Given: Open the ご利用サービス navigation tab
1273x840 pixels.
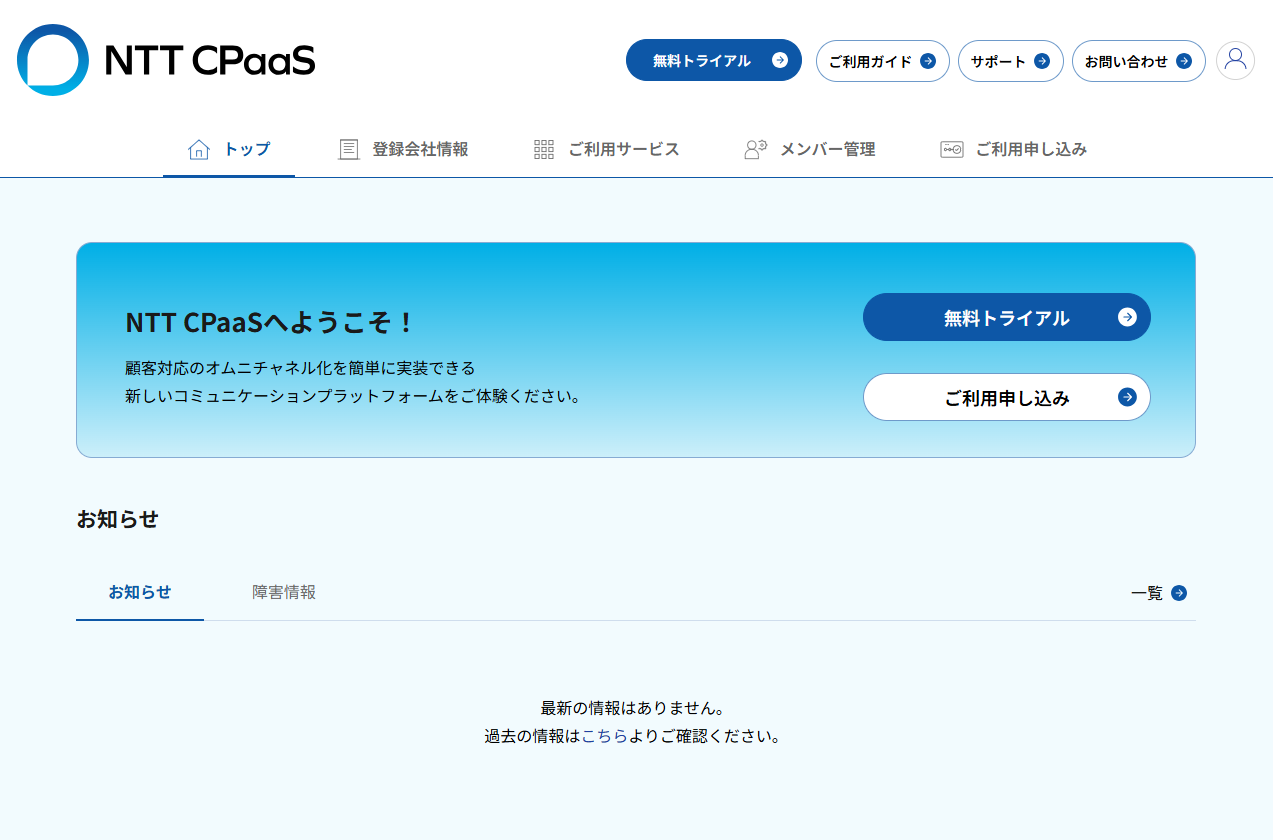Looking at the screenshot, I should pos(606,150).
